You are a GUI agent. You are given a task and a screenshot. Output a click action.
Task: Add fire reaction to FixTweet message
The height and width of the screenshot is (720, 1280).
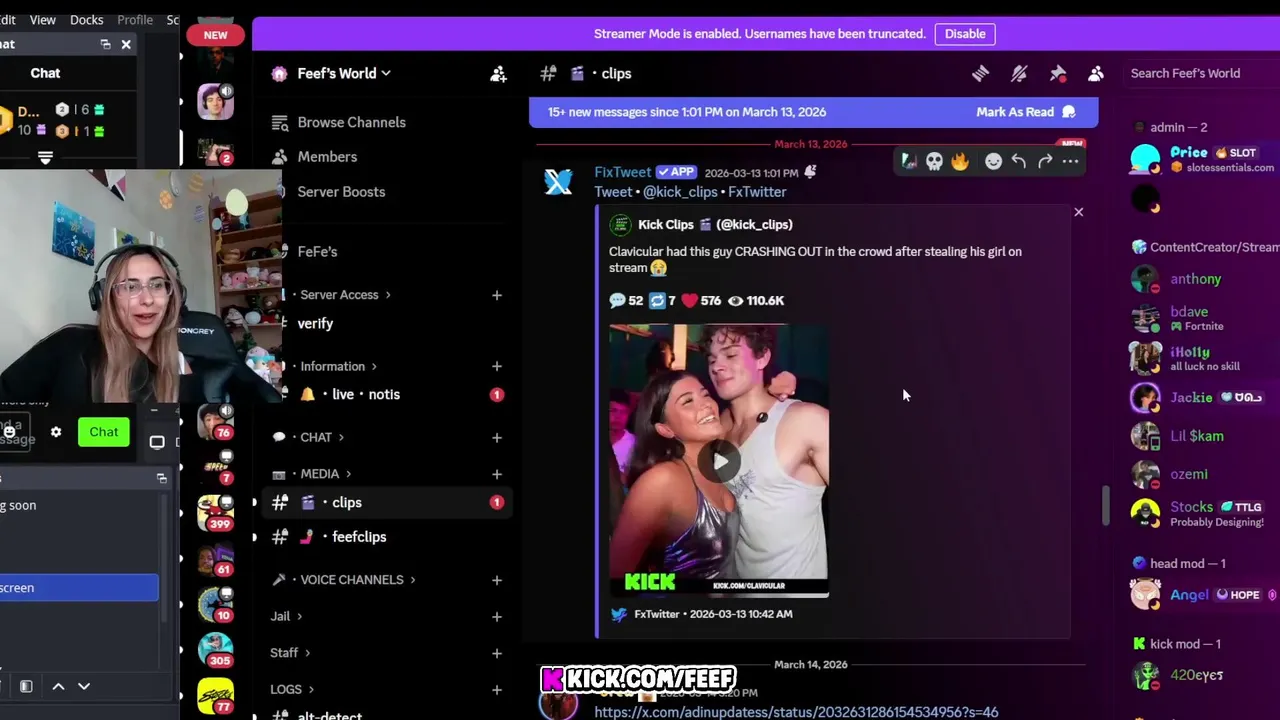coord(960,161)
